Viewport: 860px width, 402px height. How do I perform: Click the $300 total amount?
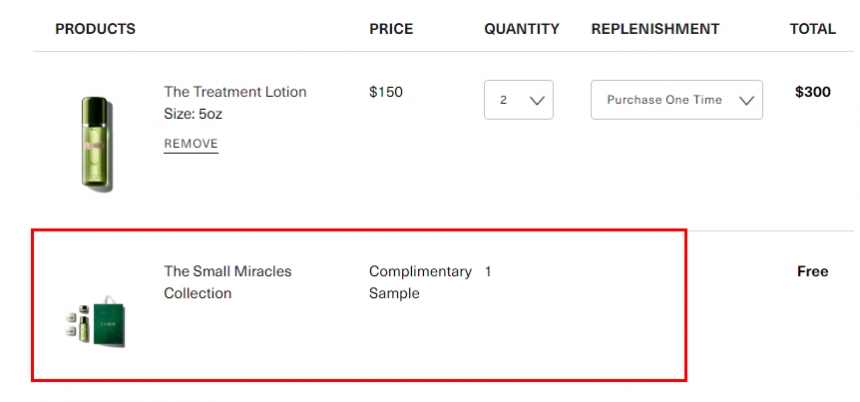point(812,92)
